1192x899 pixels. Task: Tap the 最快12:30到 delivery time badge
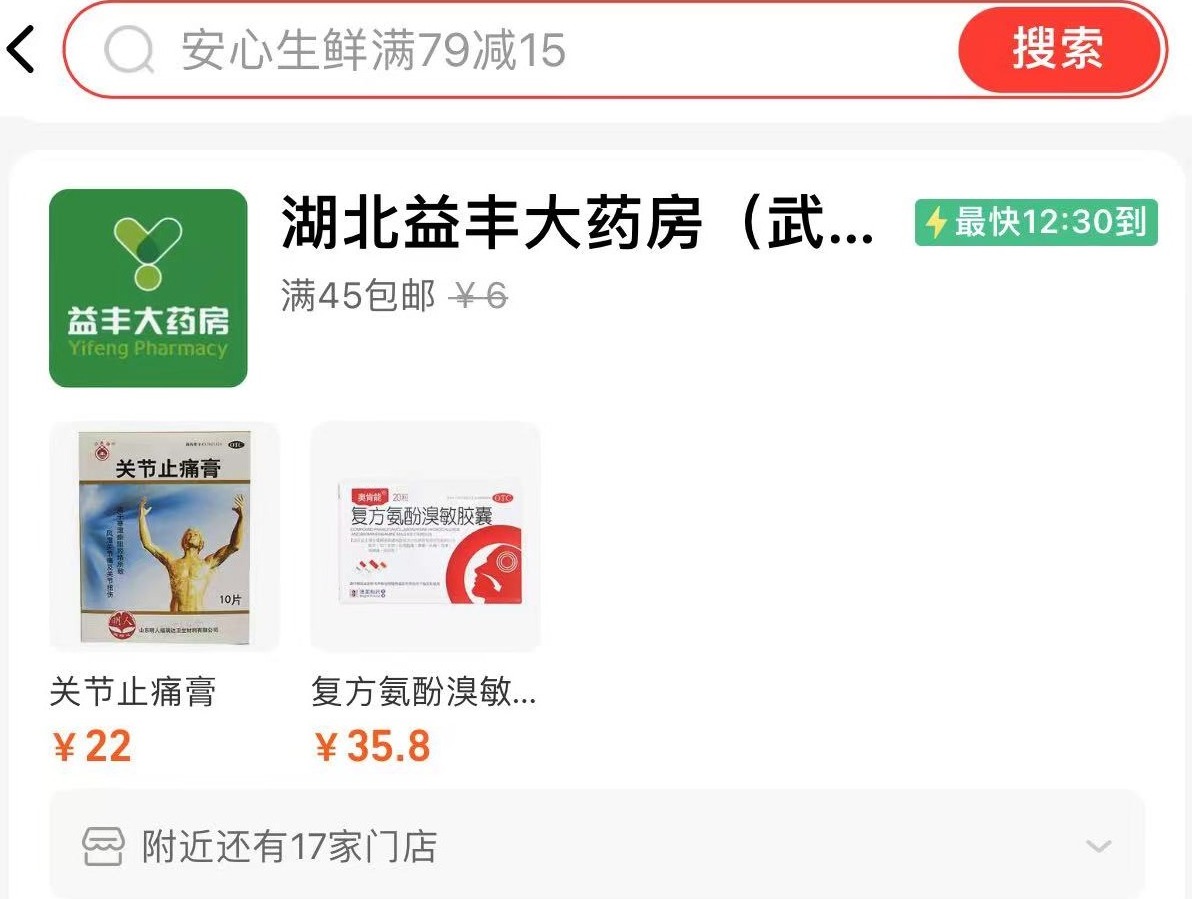pos(1035,223)
